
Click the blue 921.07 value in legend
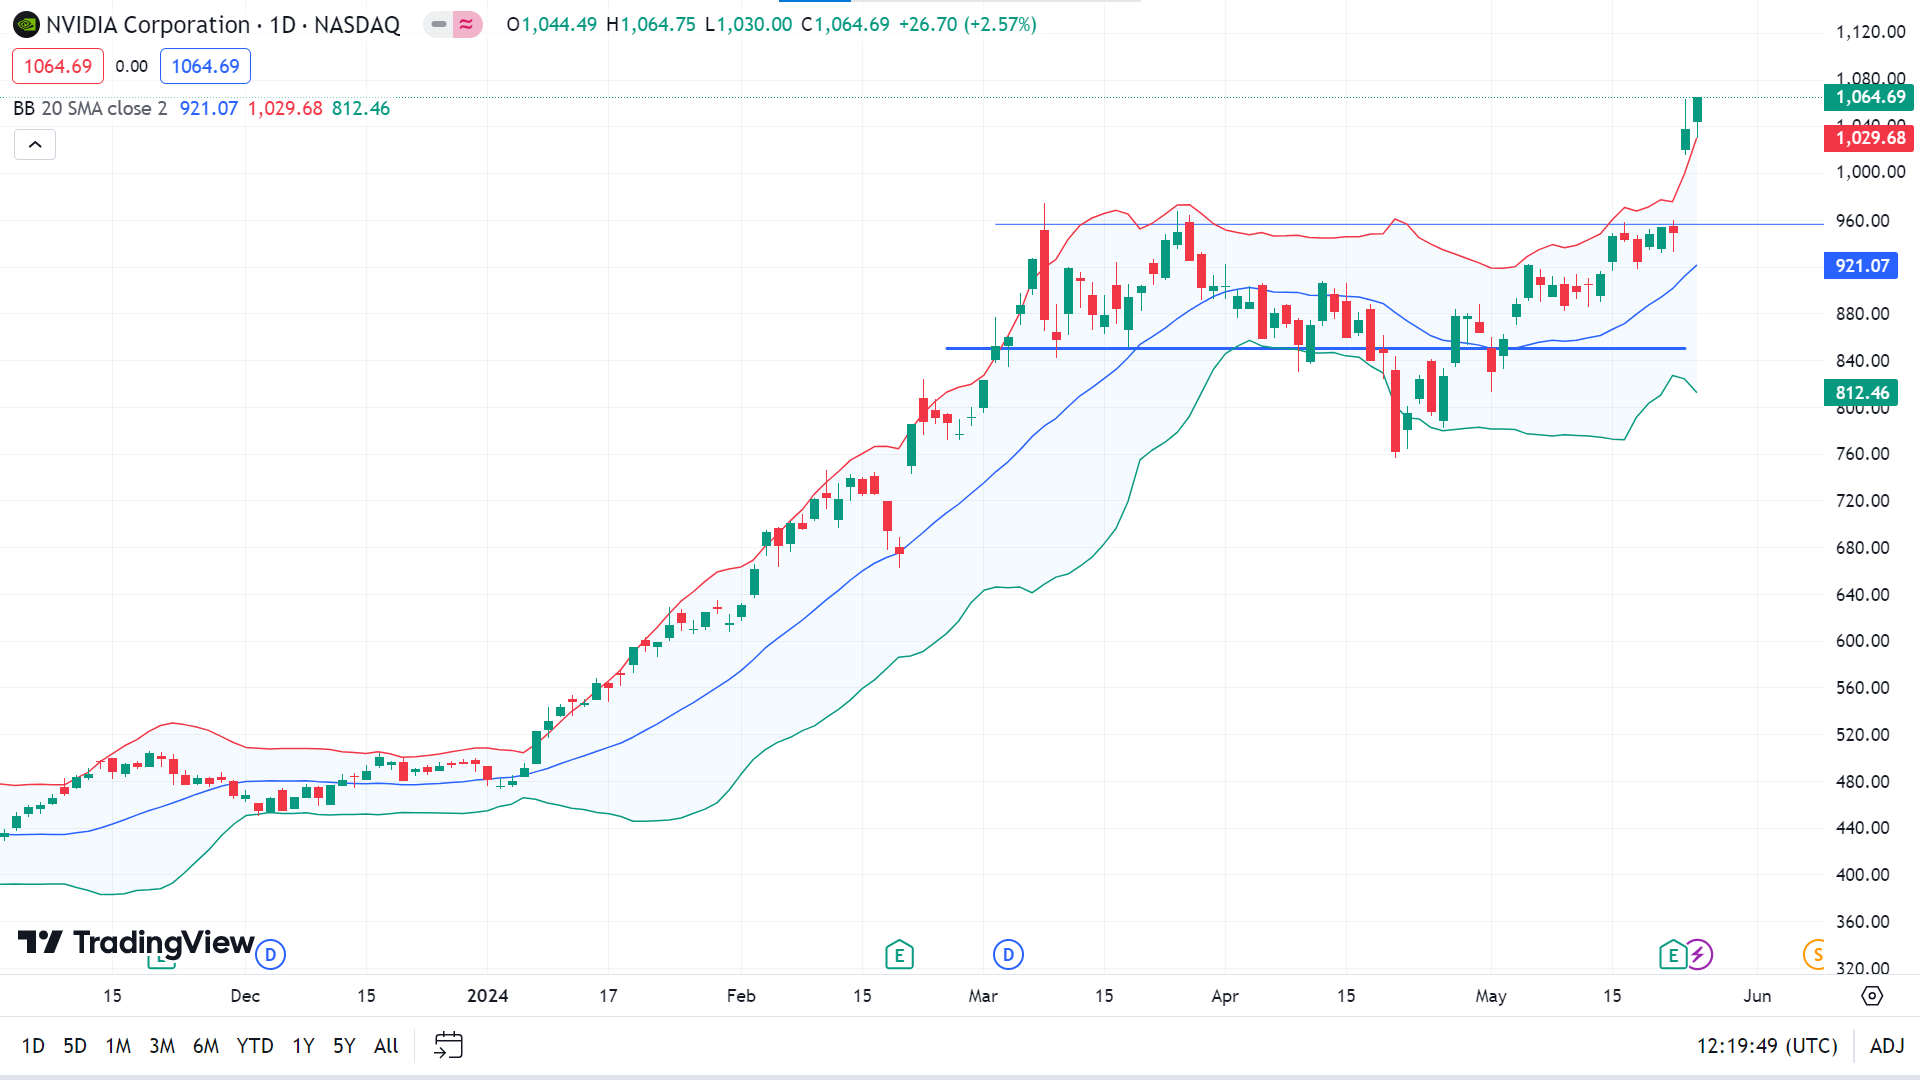(x=209, y=108)
